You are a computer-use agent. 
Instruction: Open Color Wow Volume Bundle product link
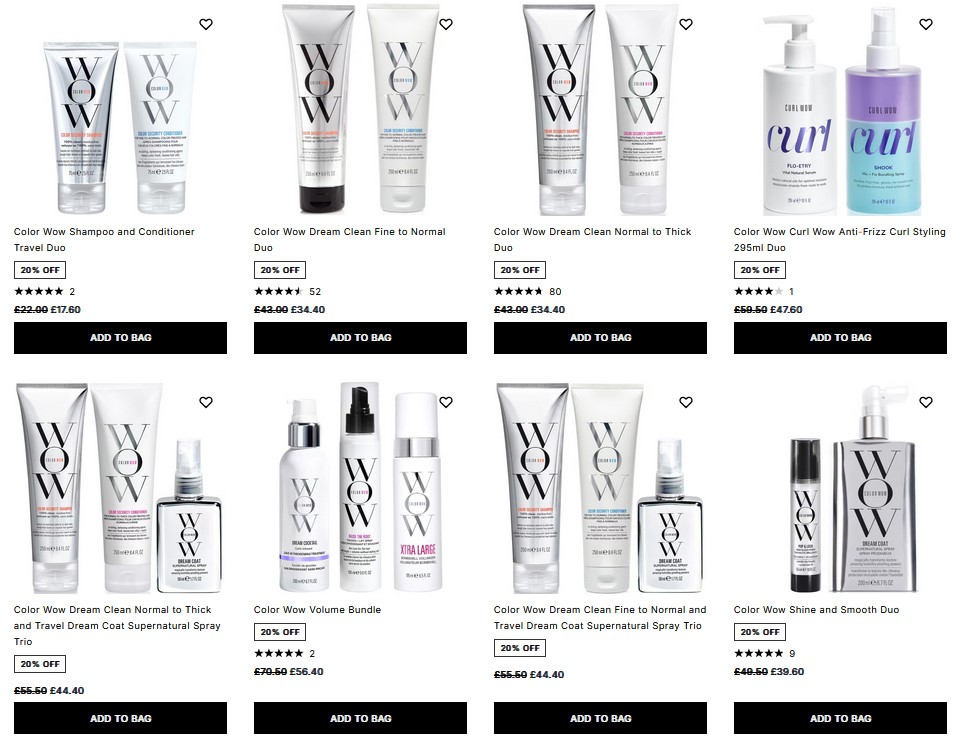click(x=317, y=610)
